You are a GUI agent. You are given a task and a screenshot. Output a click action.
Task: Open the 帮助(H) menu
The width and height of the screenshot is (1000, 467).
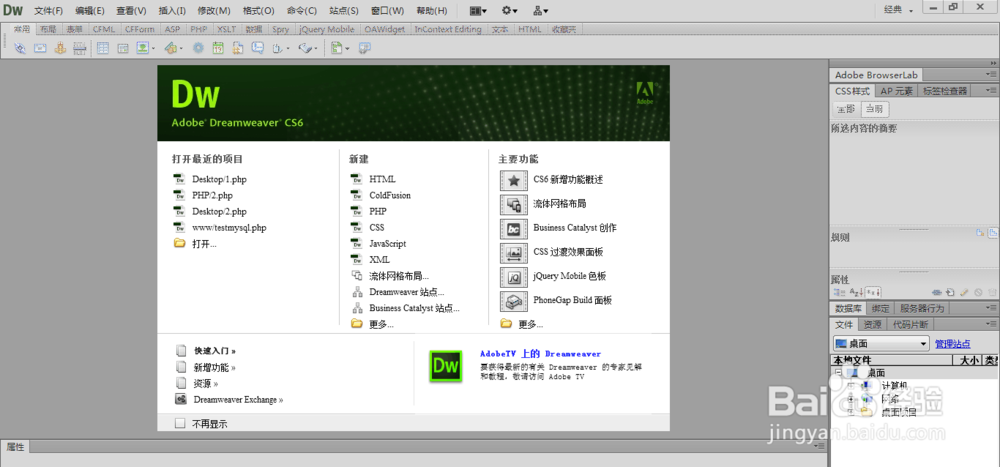click(x=431, y=11)
